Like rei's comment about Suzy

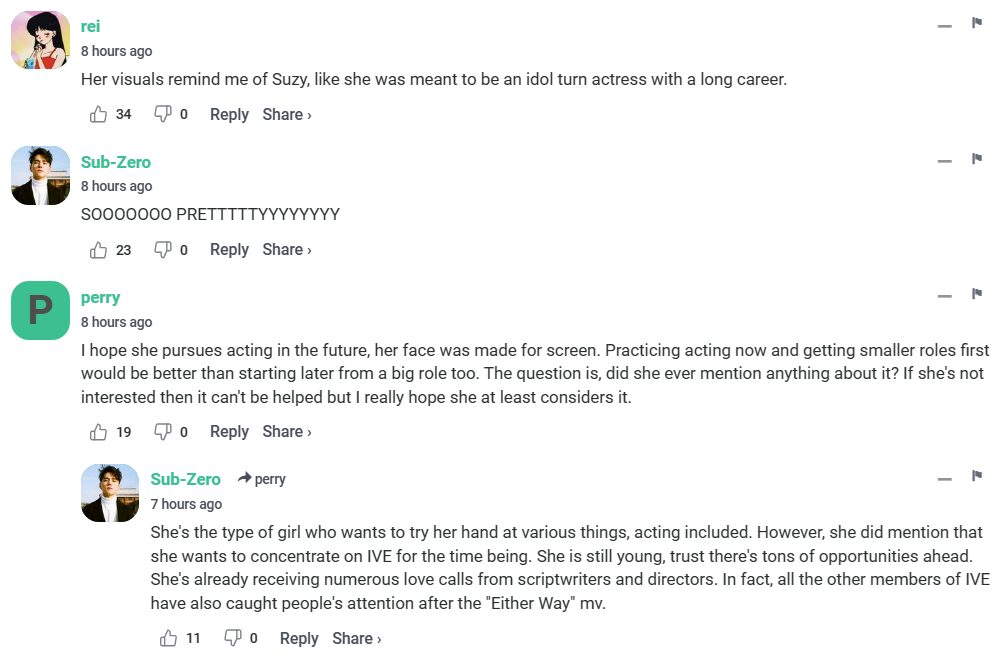(98, 114)
